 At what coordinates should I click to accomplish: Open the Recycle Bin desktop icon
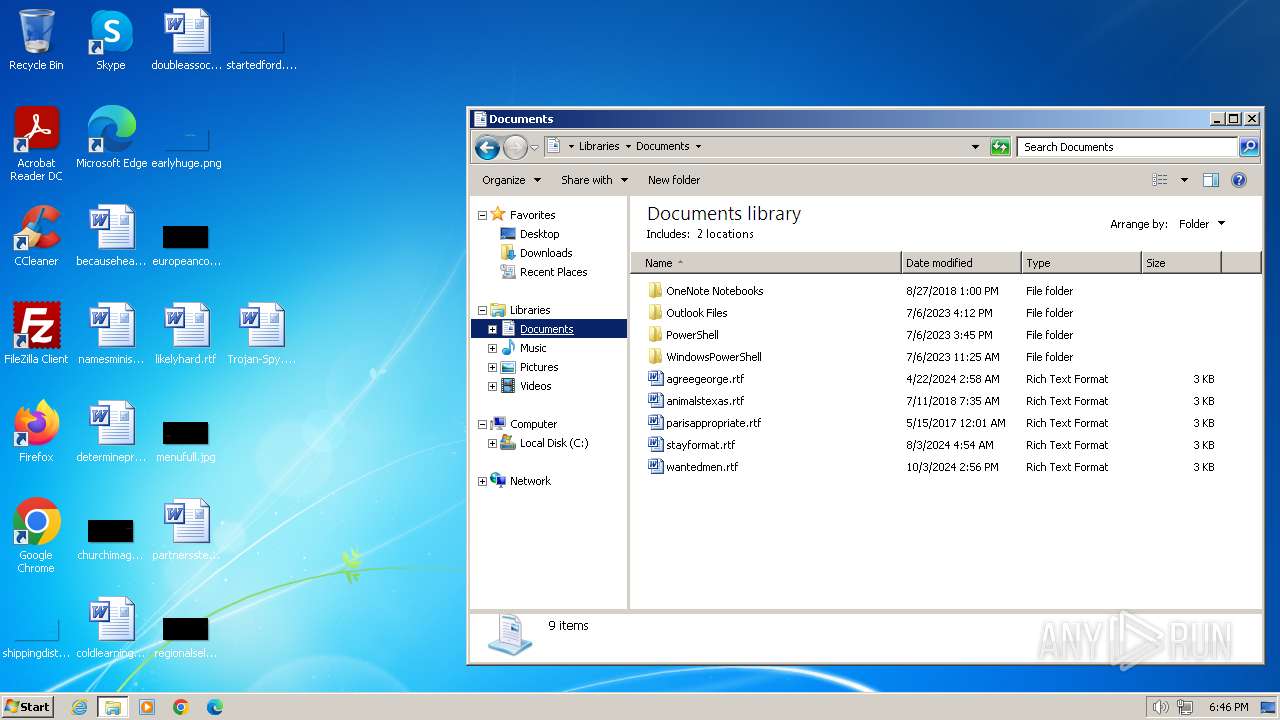point(36,40)
